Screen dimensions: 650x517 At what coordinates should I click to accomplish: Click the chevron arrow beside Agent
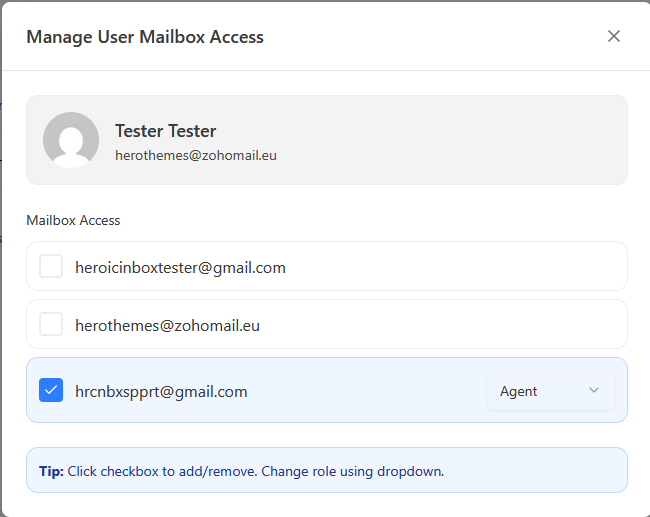point(594,391)
